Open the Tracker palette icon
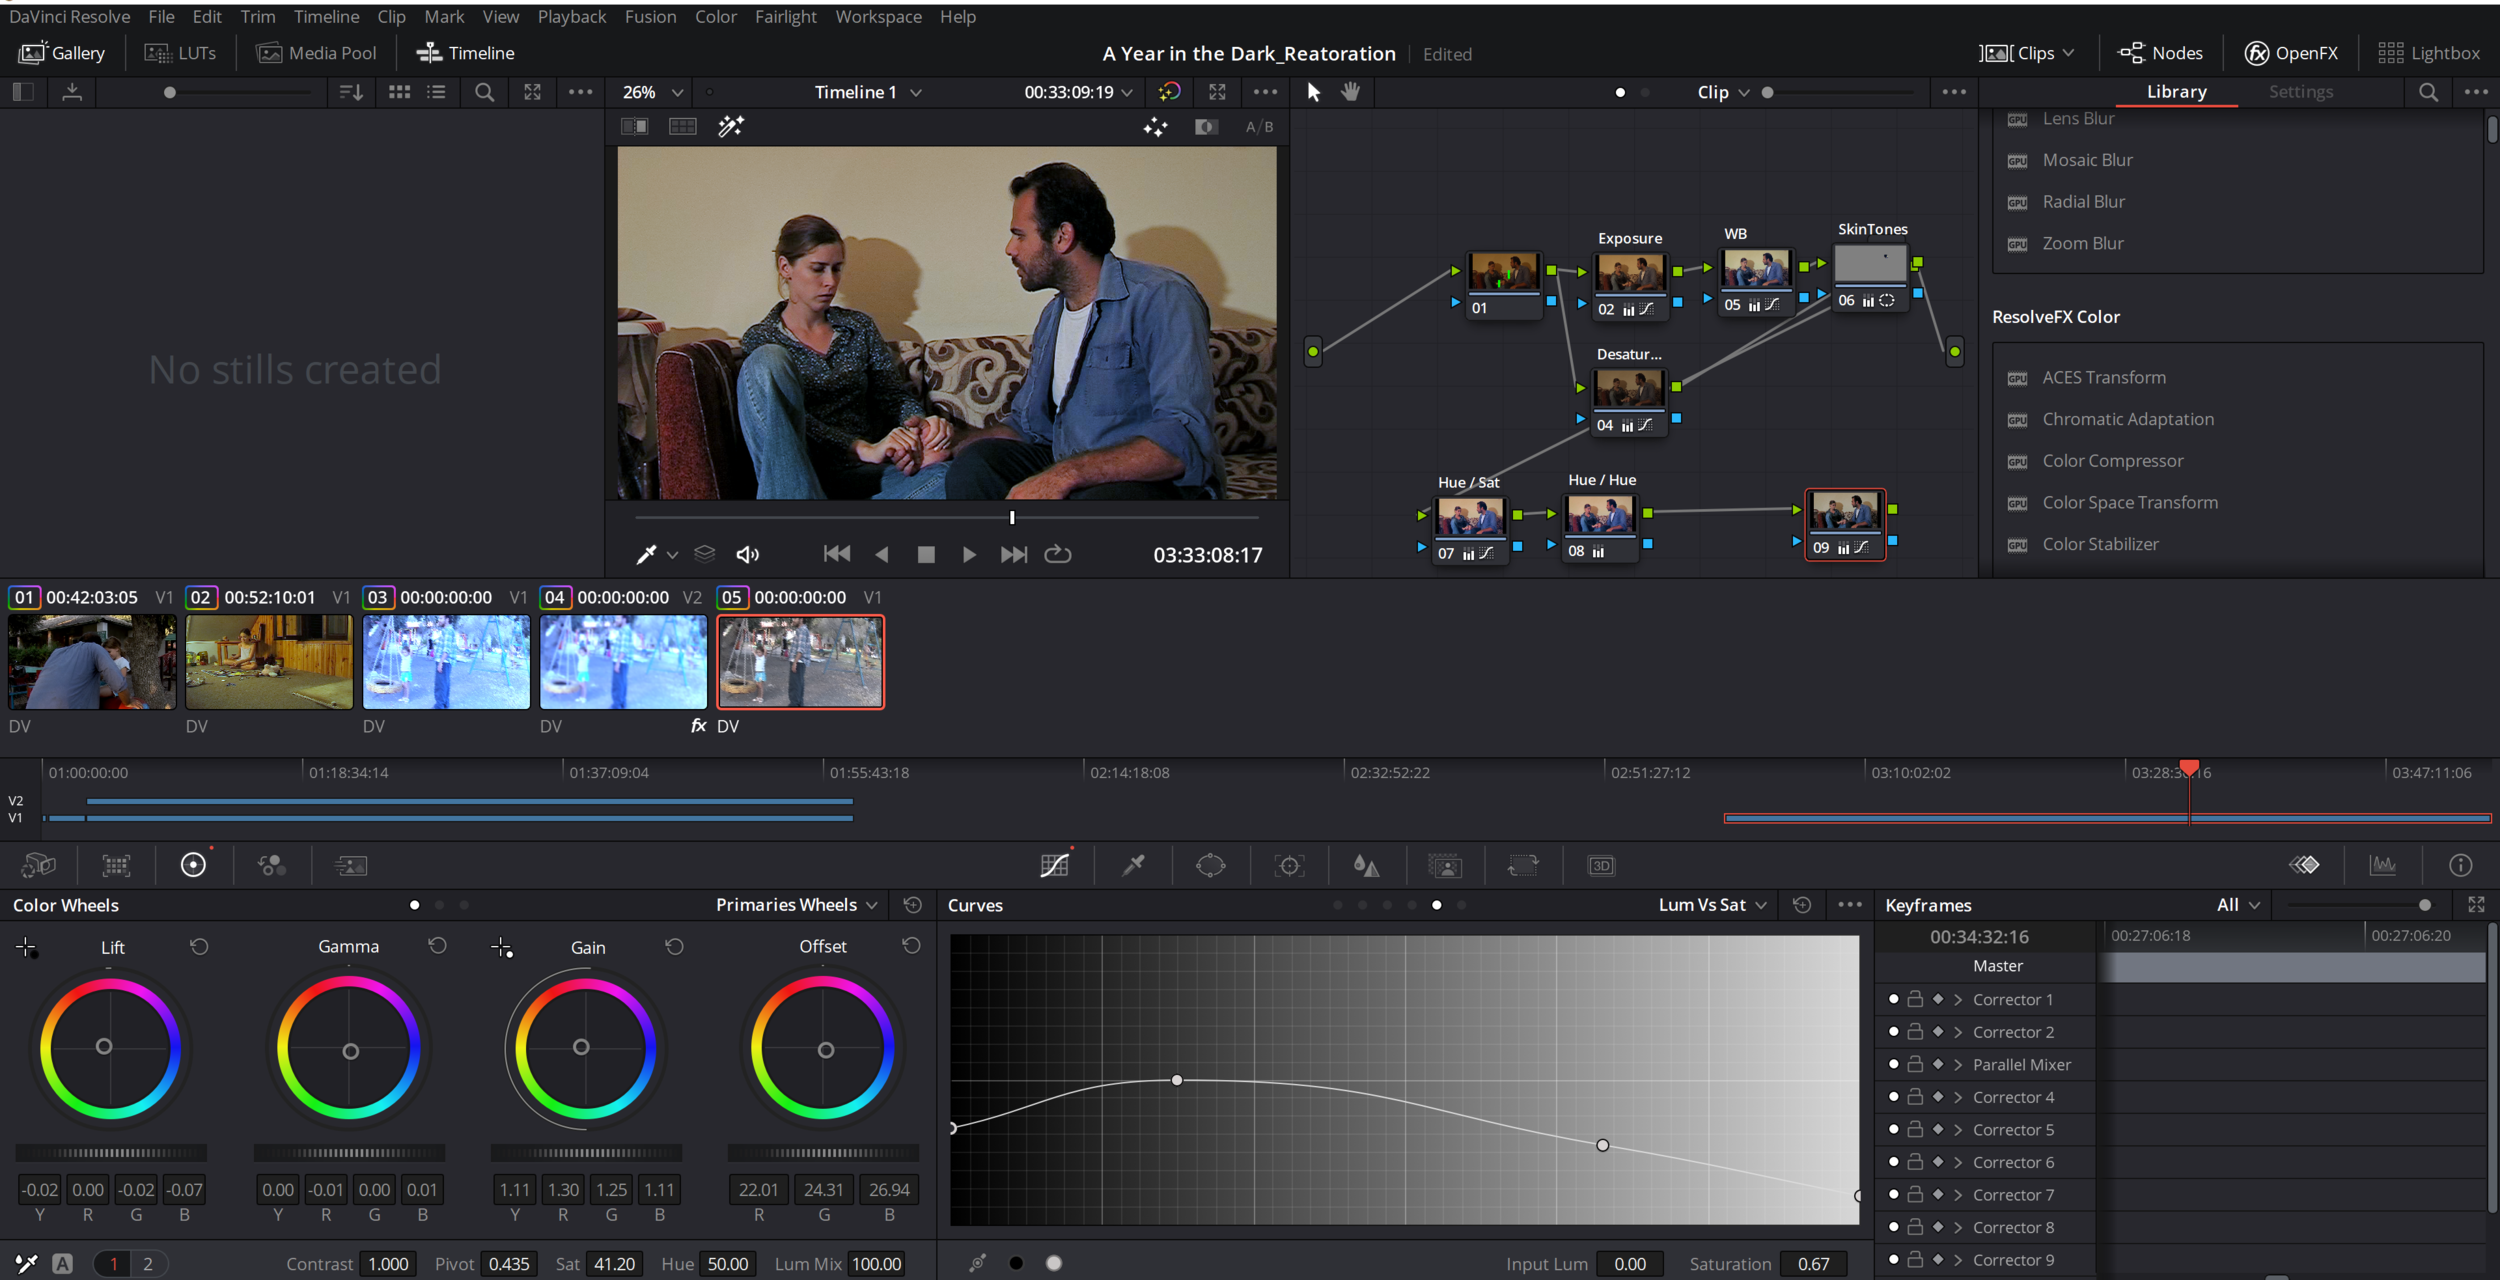2500x1280 pixels. pyautogui.click(x=1289, y=865)
